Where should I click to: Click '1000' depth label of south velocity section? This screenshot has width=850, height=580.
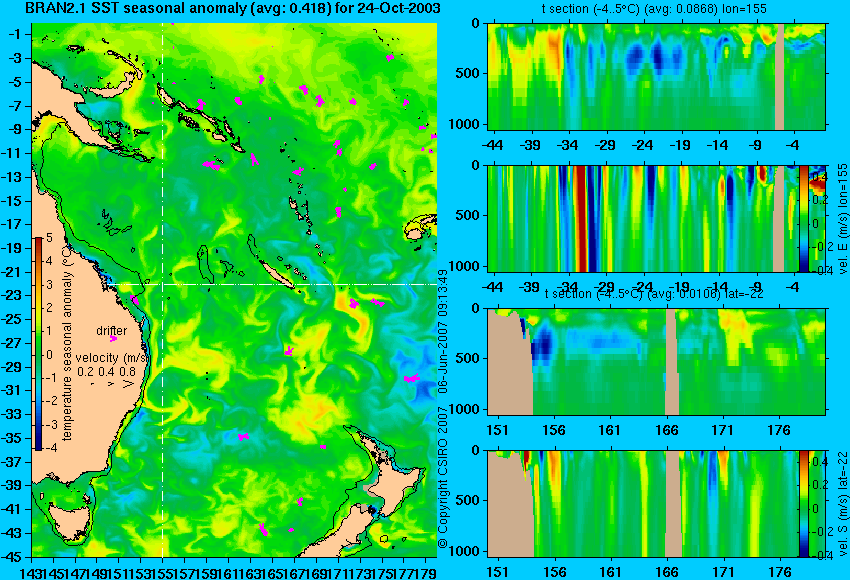(465, 551)
